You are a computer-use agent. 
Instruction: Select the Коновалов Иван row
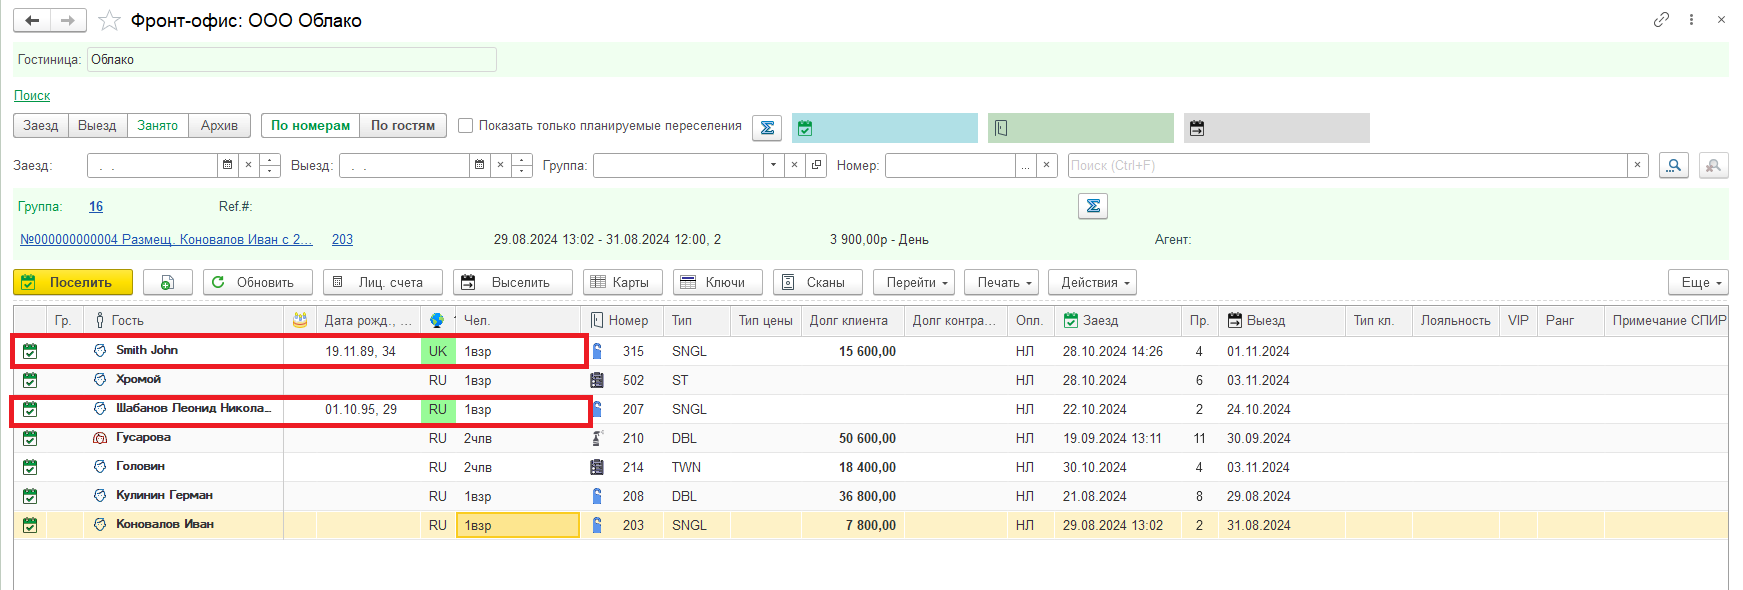(x=870, y=525)
